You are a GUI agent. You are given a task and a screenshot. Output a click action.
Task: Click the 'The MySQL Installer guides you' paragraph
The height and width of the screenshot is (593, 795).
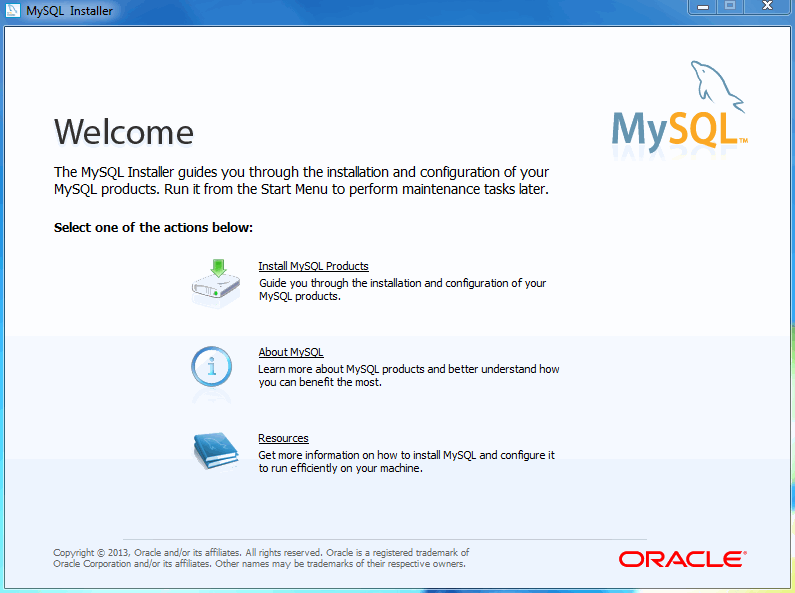(x=302, y=180)
